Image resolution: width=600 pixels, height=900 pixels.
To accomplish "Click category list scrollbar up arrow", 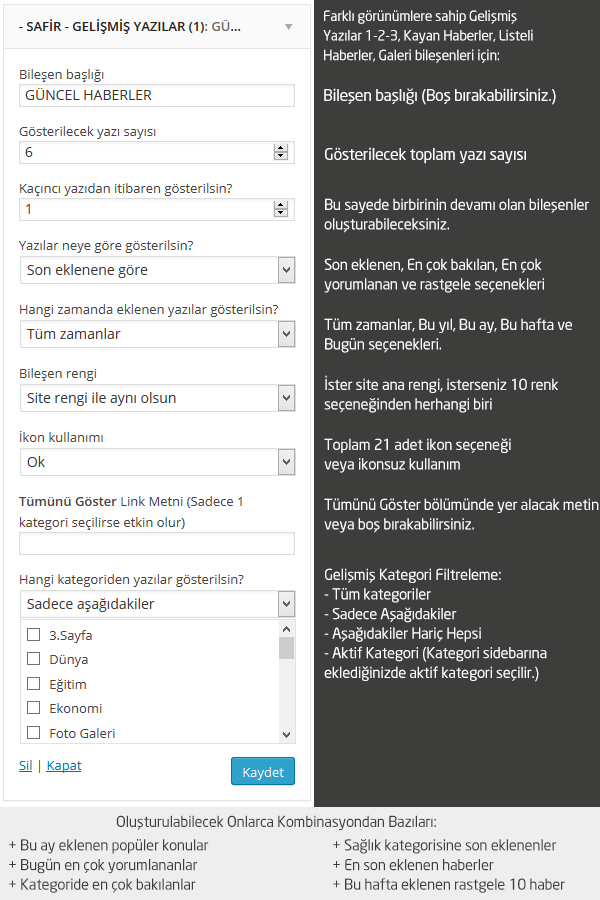I will coord(287,629).
